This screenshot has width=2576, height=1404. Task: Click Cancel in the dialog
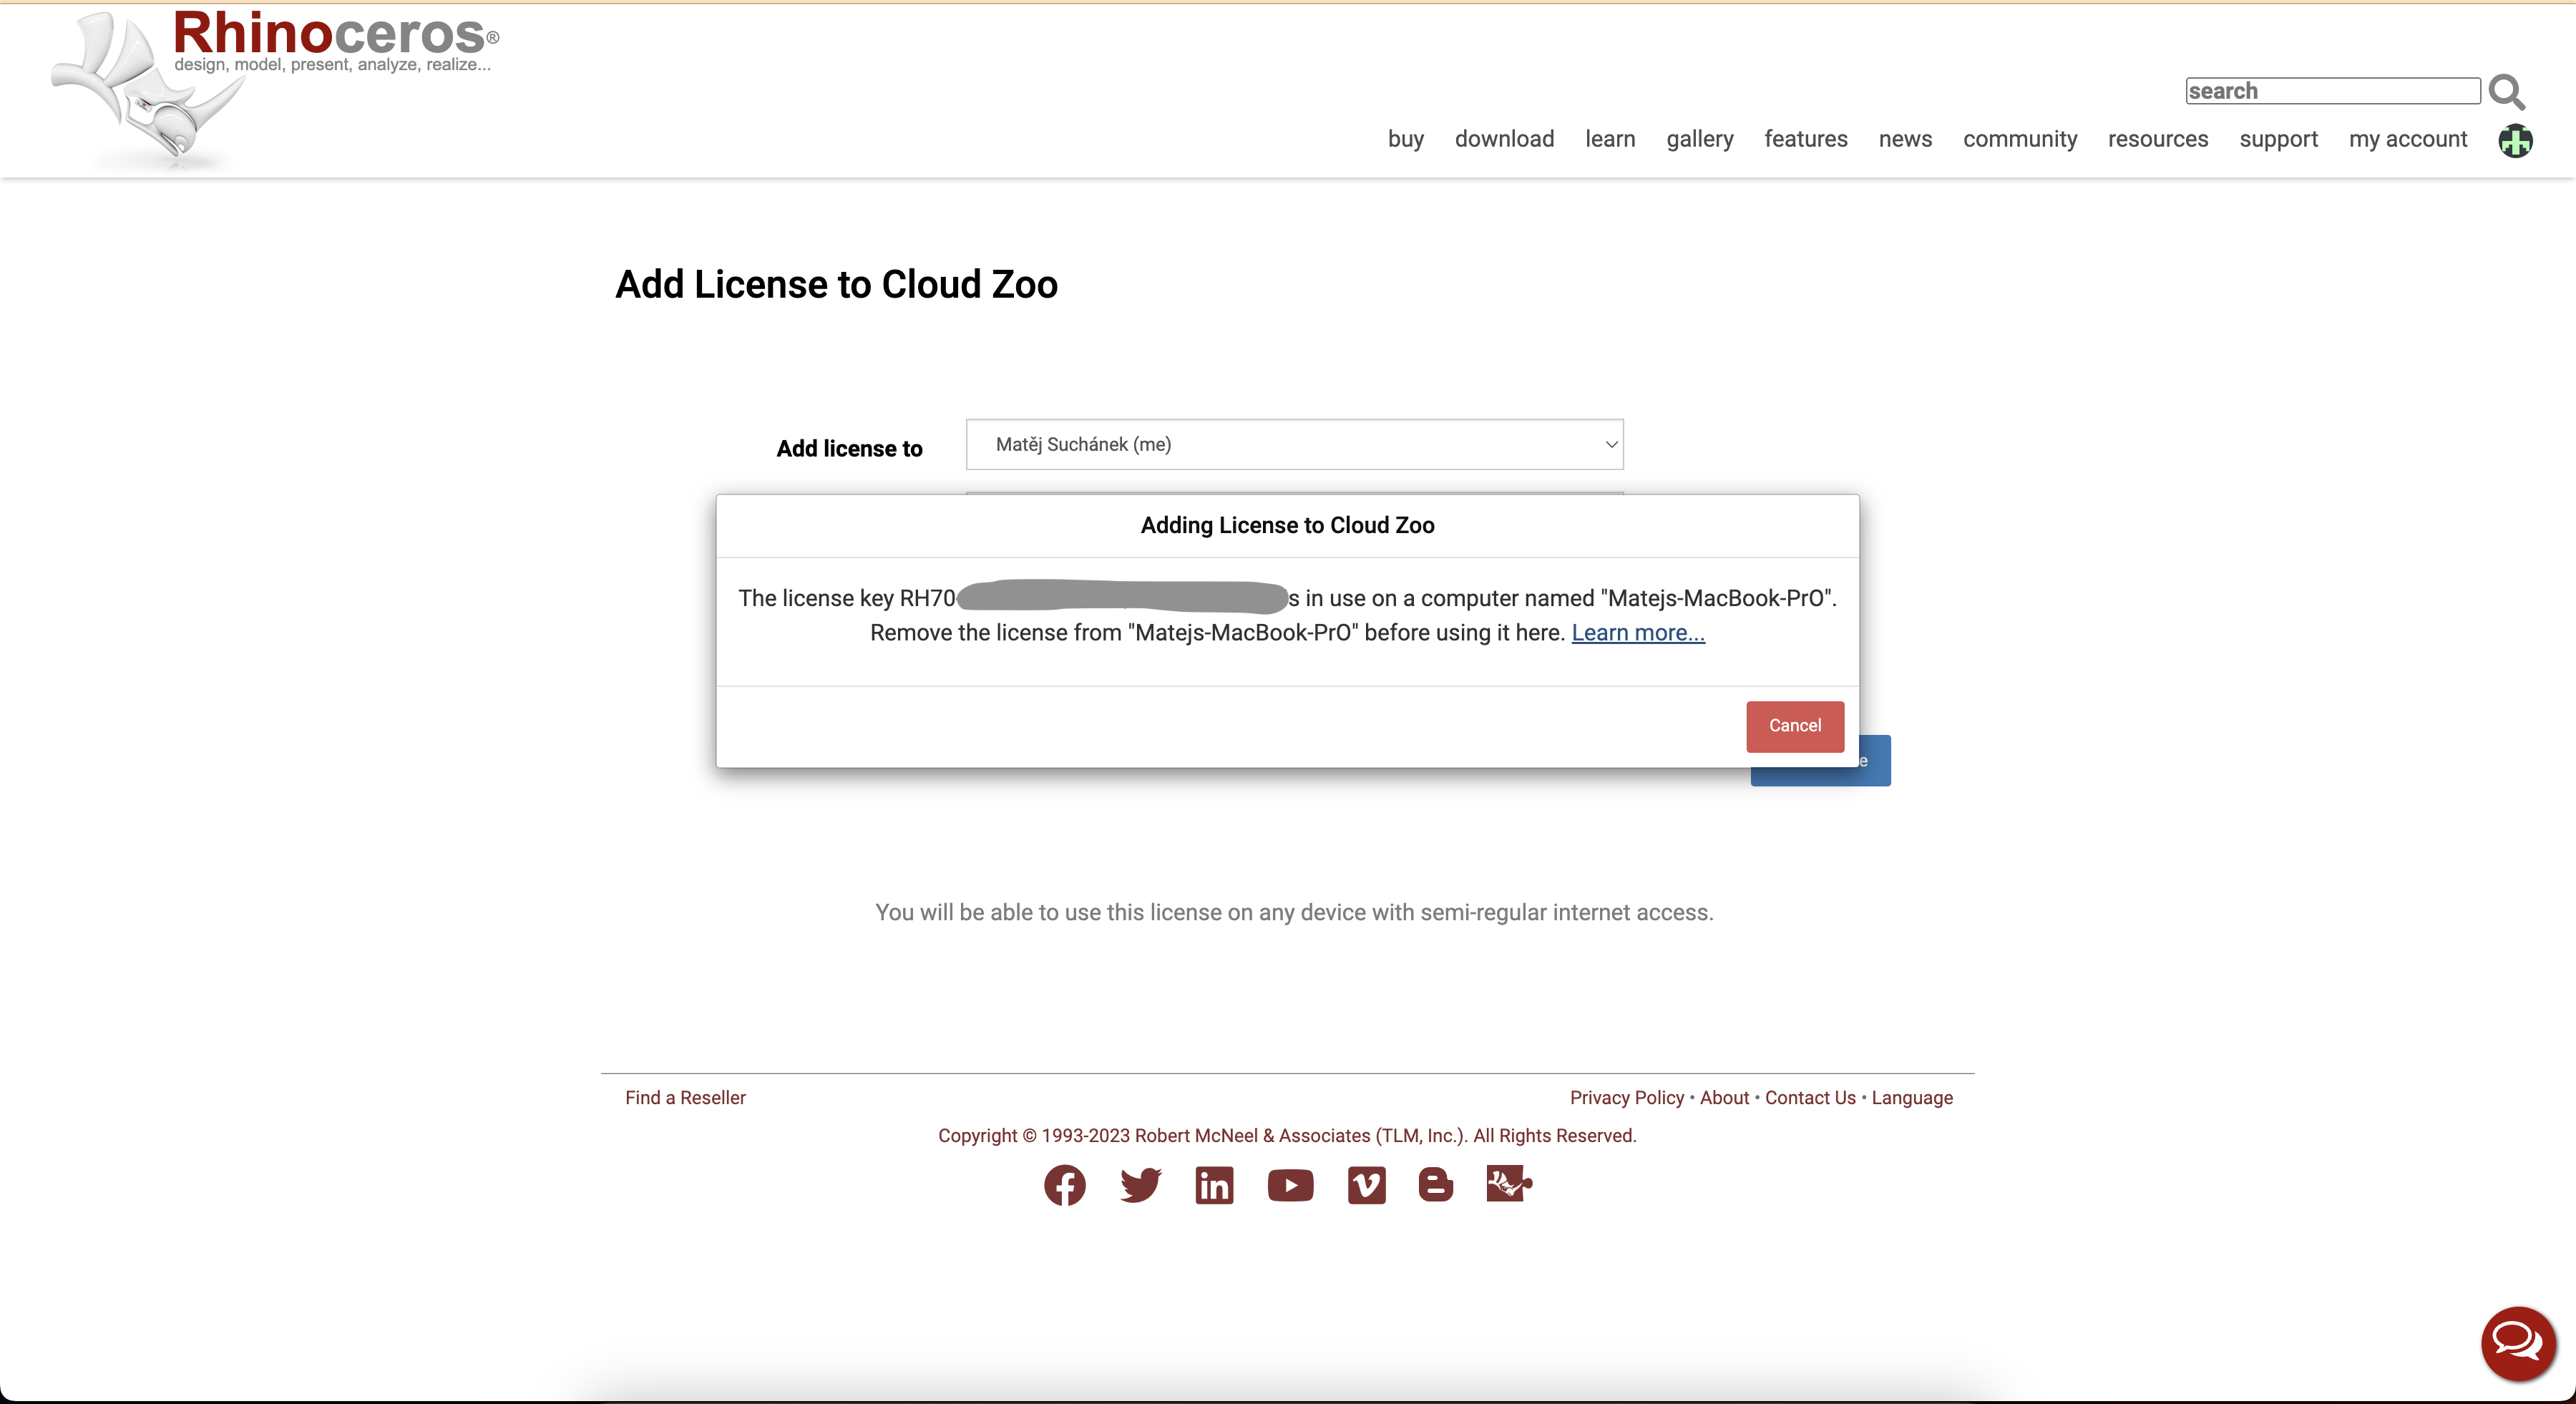coord(1795,726)
